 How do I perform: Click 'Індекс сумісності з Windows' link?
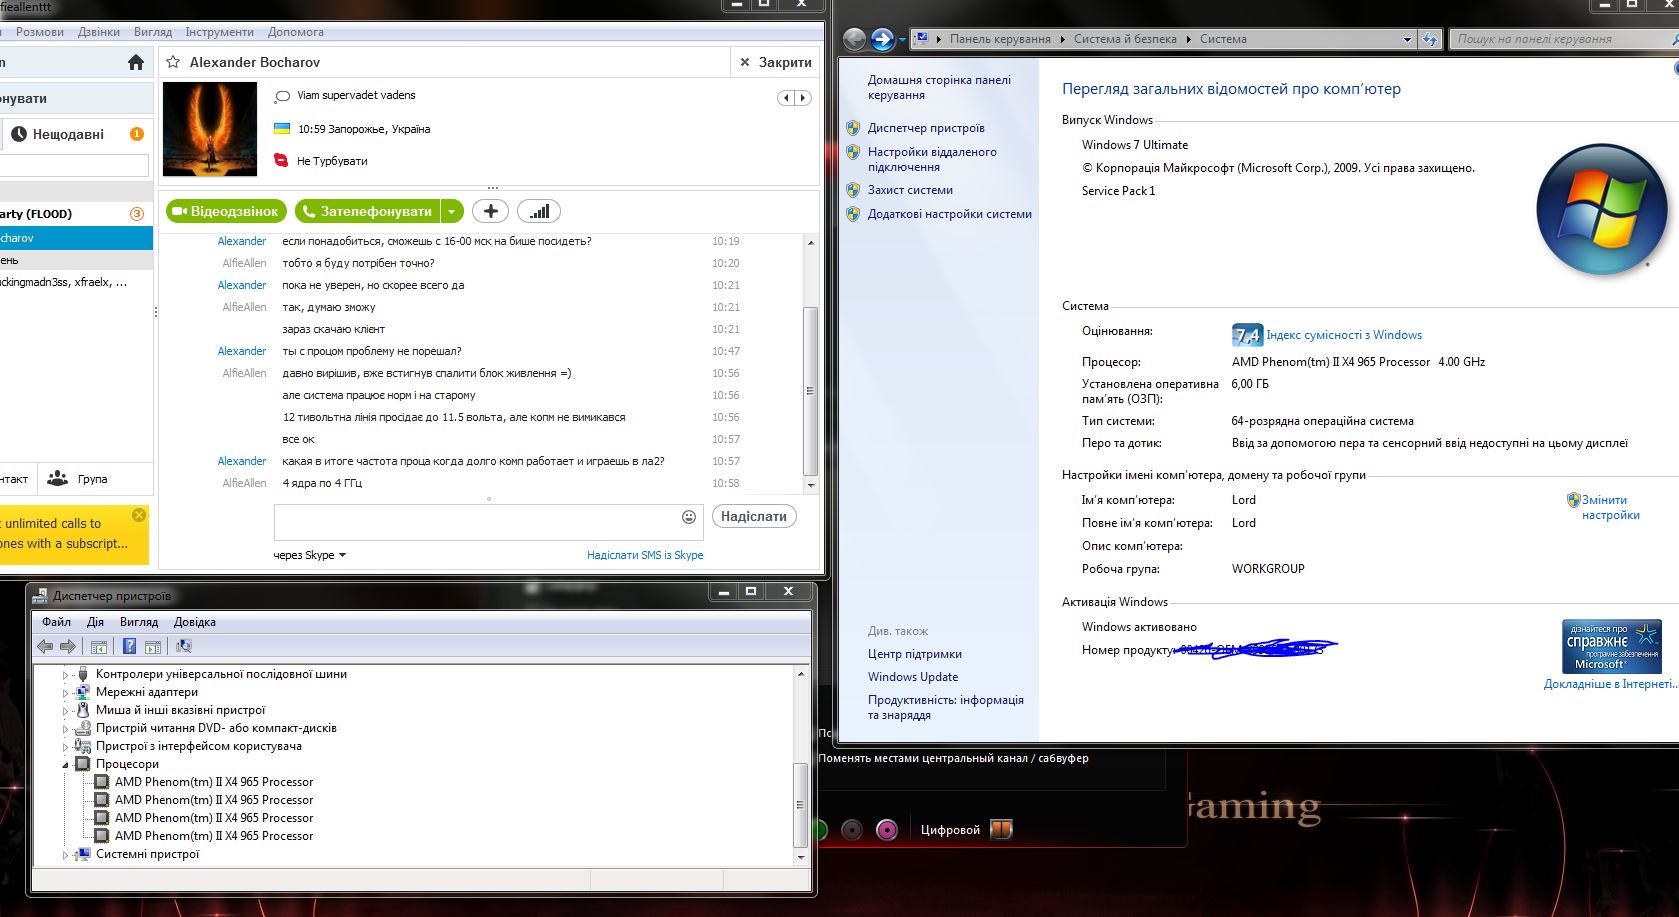pos(1344,335)
